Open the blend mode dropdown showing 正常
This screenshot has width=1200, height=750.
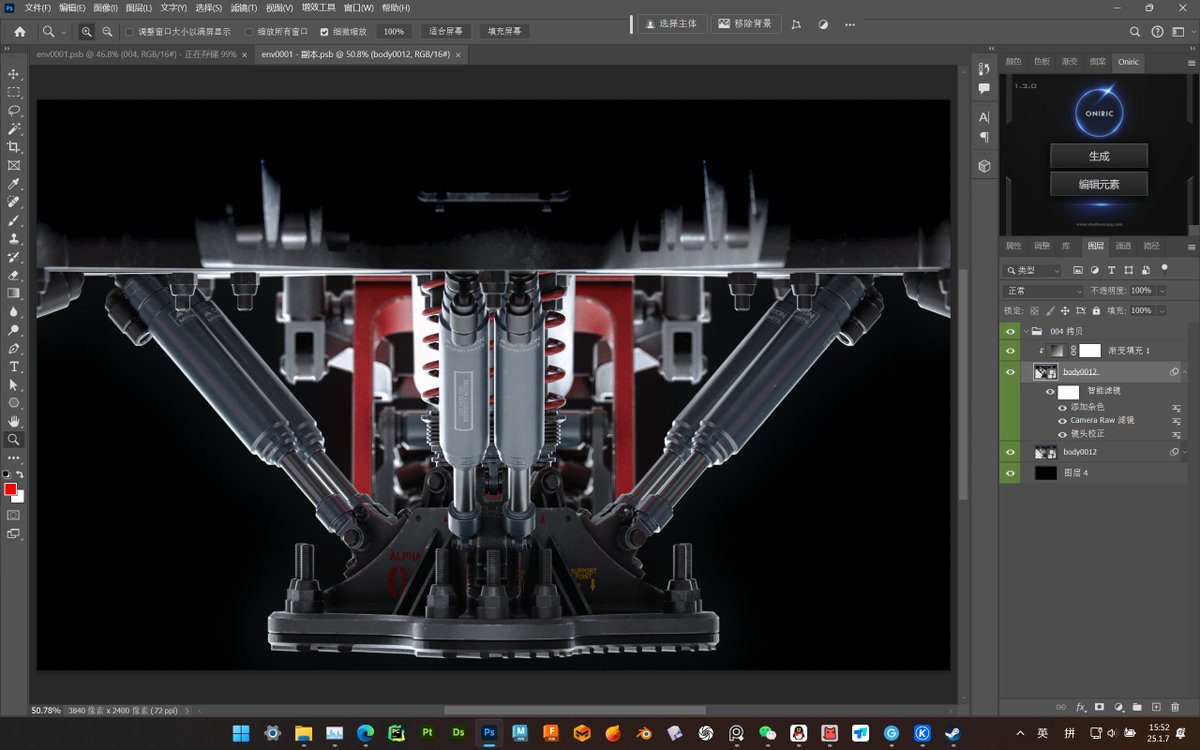(x=1043, y=291)
